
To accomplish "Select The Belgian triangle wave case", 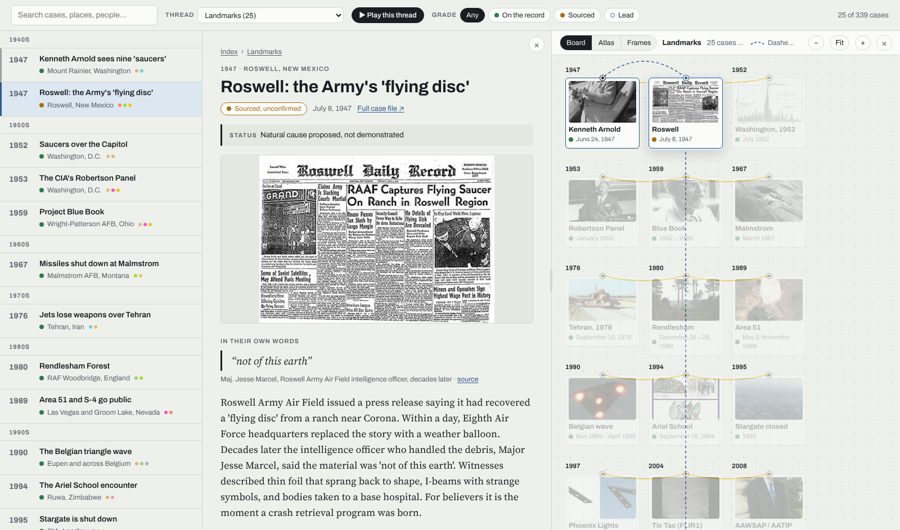I will point(101,457).
